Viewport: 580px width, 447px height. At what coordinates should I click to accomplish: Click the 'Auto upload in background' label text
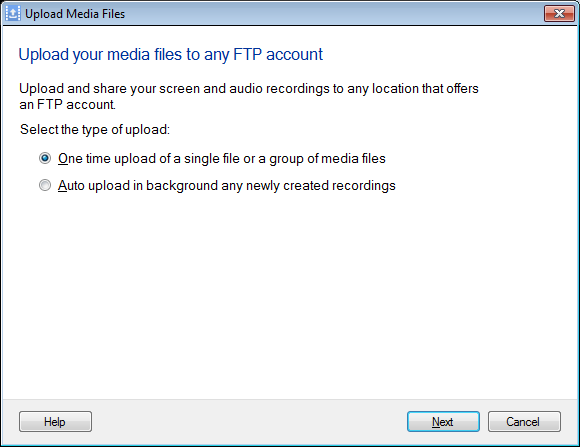coord(226,186)
